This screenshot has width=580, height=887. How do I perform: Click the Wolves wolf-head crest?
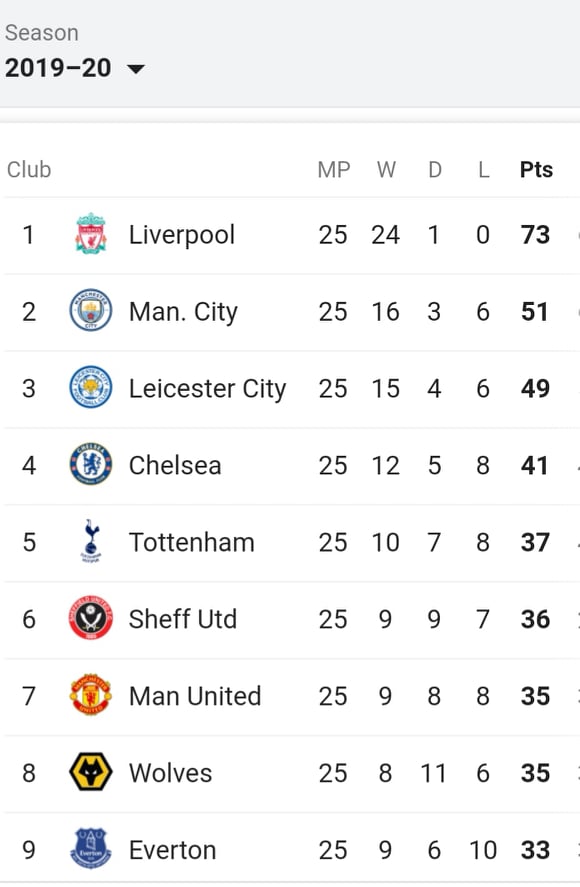pos(91,772)
